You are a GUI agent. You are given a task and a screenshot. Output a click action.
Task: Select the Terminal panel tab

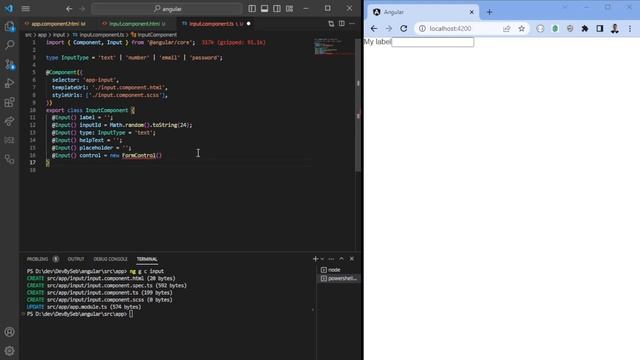147,259
